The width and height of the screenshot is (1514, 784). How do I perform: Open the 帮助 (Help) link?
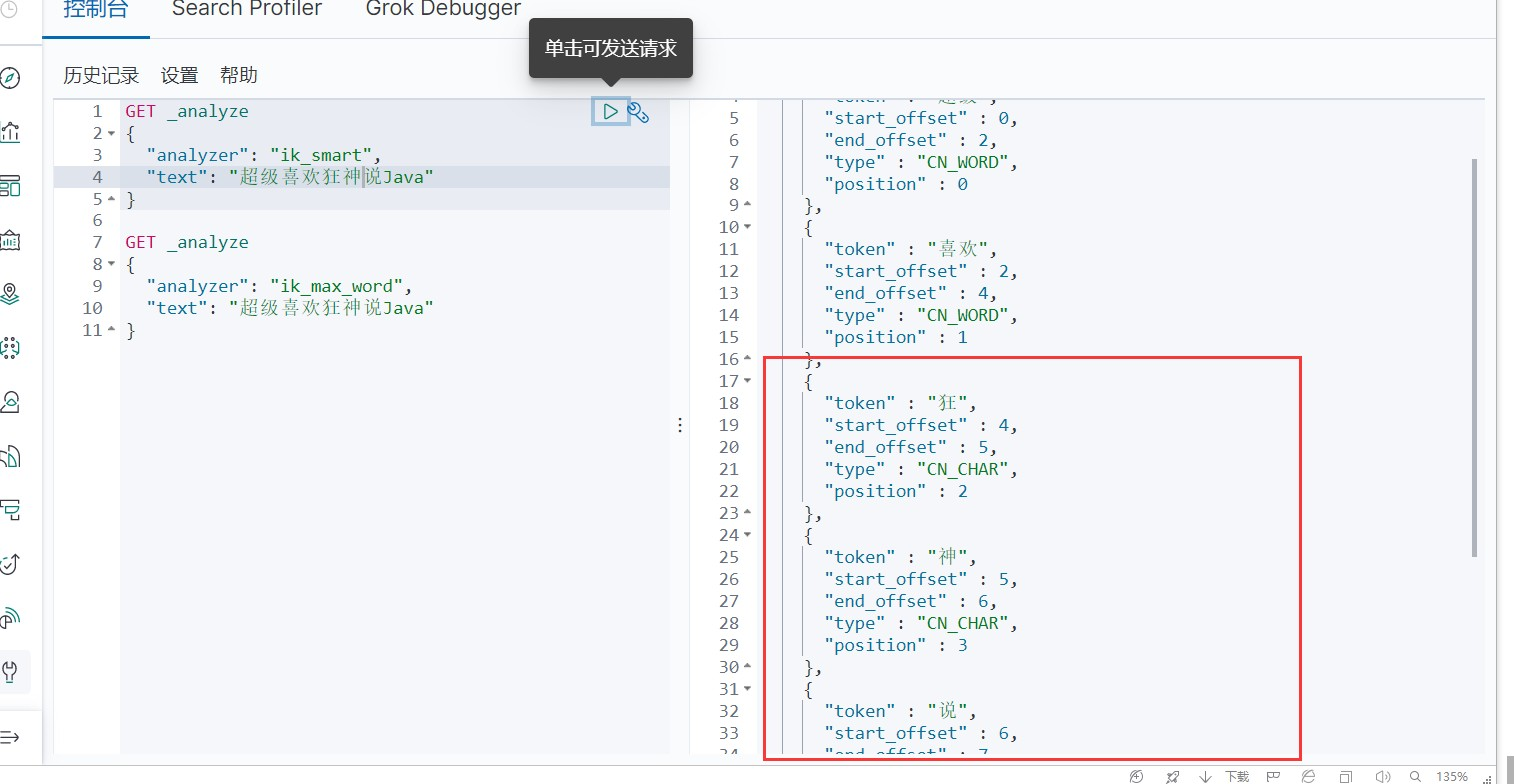click(x=239, y=75)
